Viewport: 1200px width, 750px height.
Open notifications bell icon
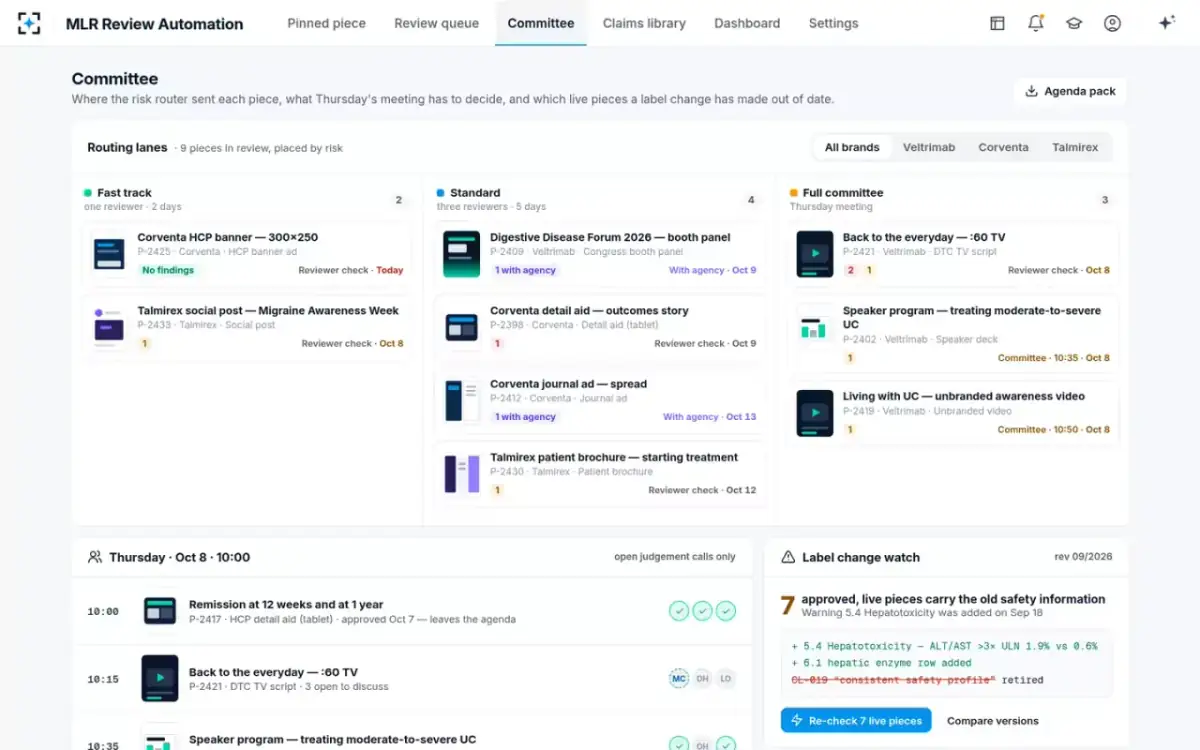[x=1036, y=23]
